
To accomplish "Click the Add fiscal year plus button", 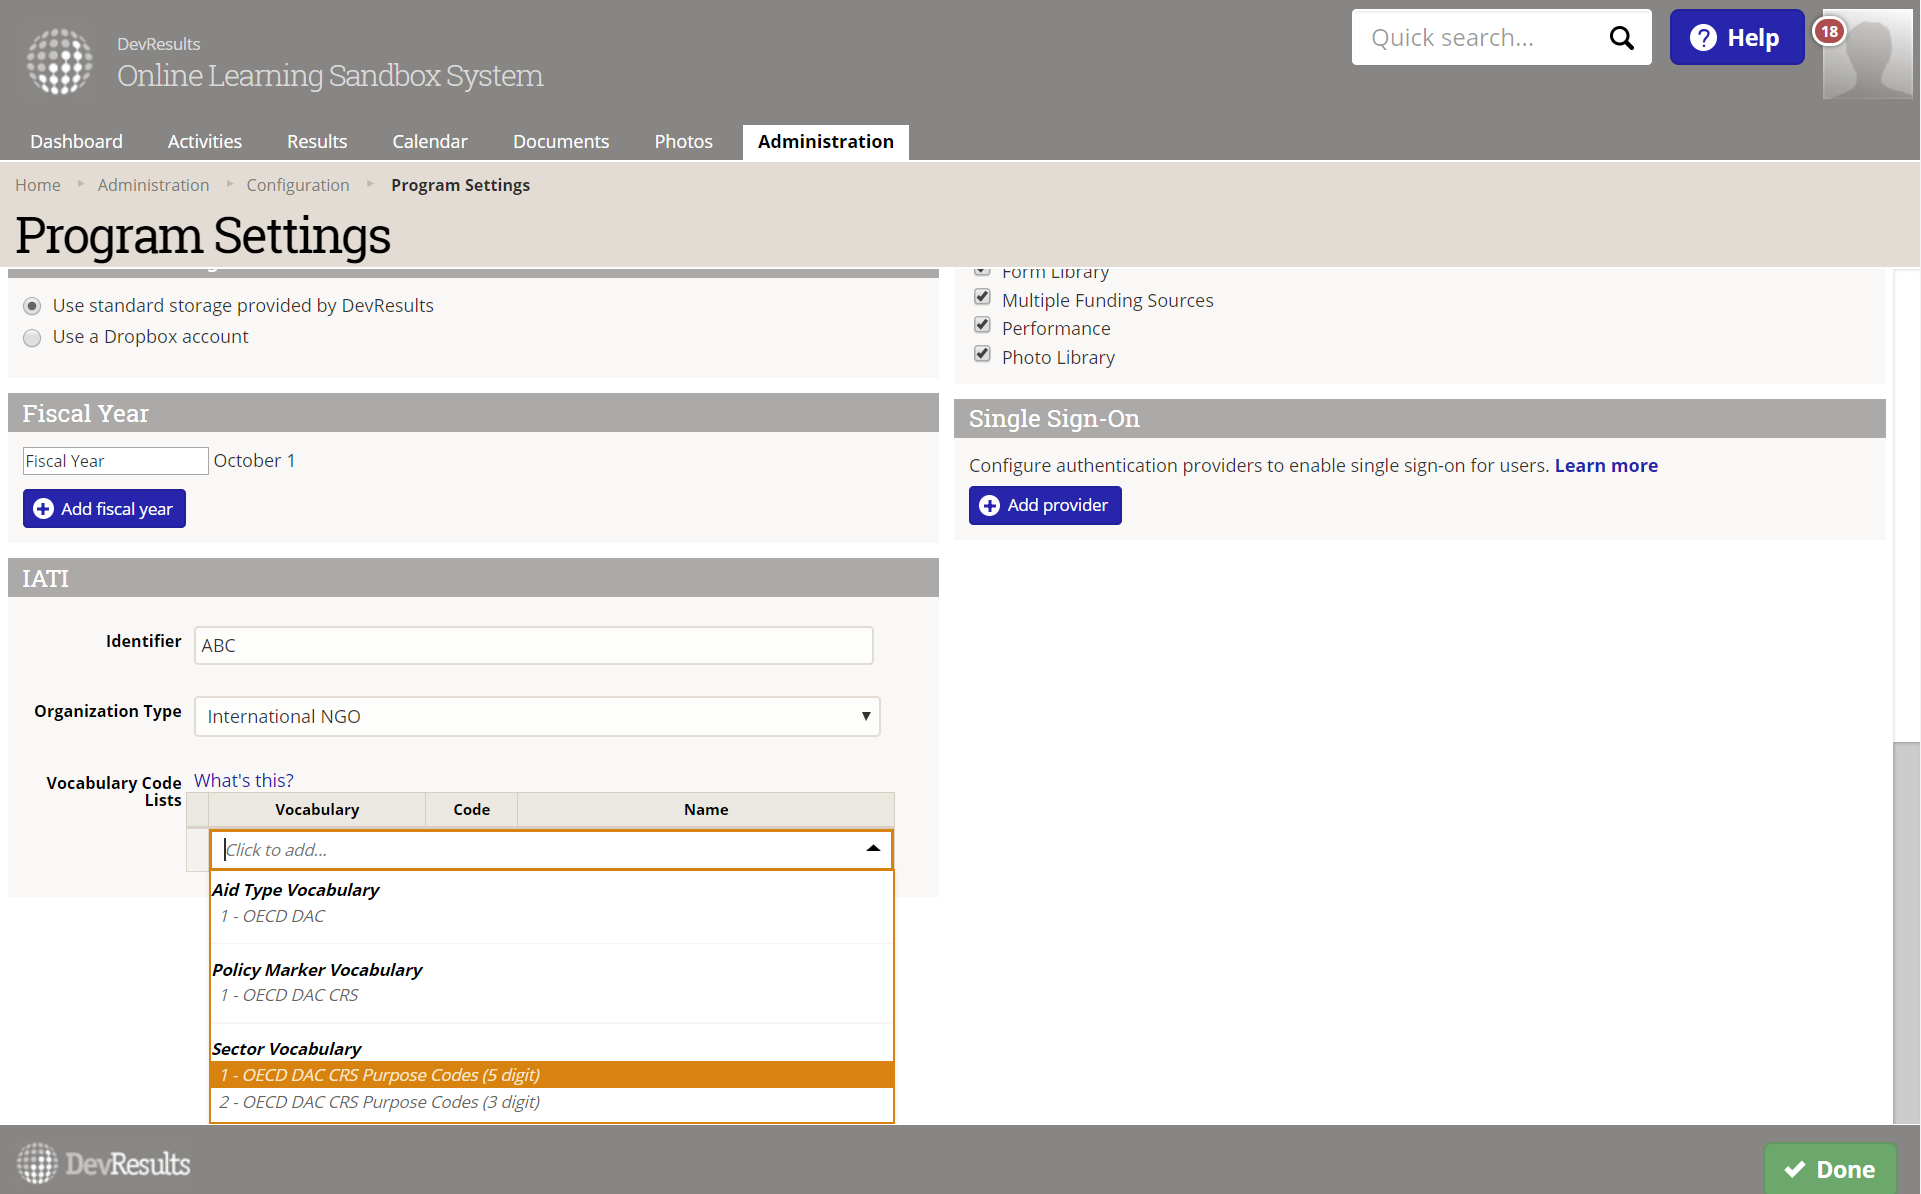I will pos(104,509).
